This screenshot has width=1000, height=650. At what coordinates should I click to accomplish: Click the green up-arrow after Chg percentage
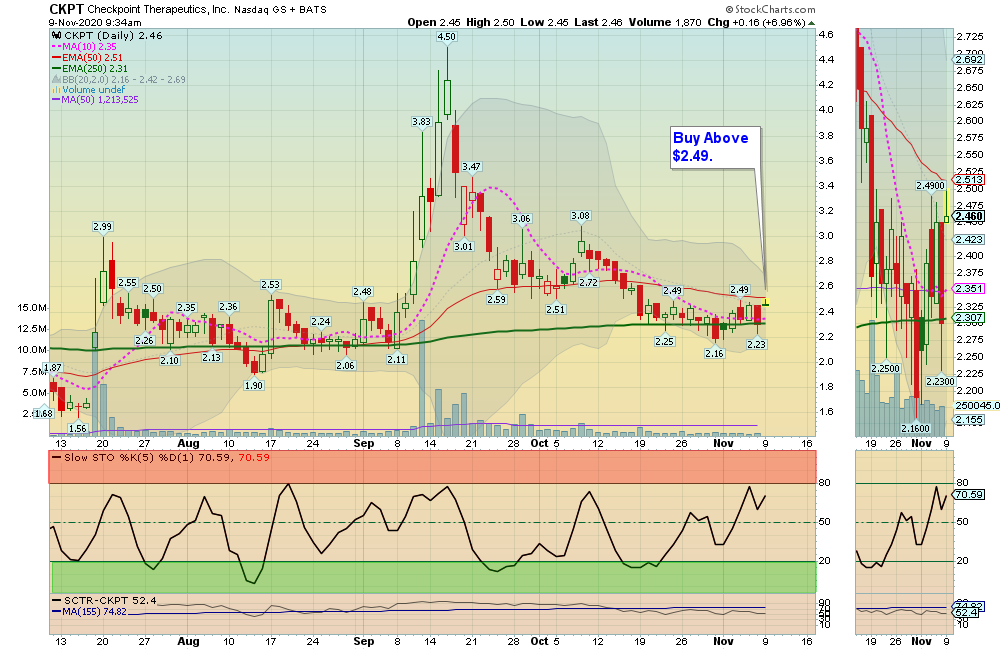pos(811,23)
